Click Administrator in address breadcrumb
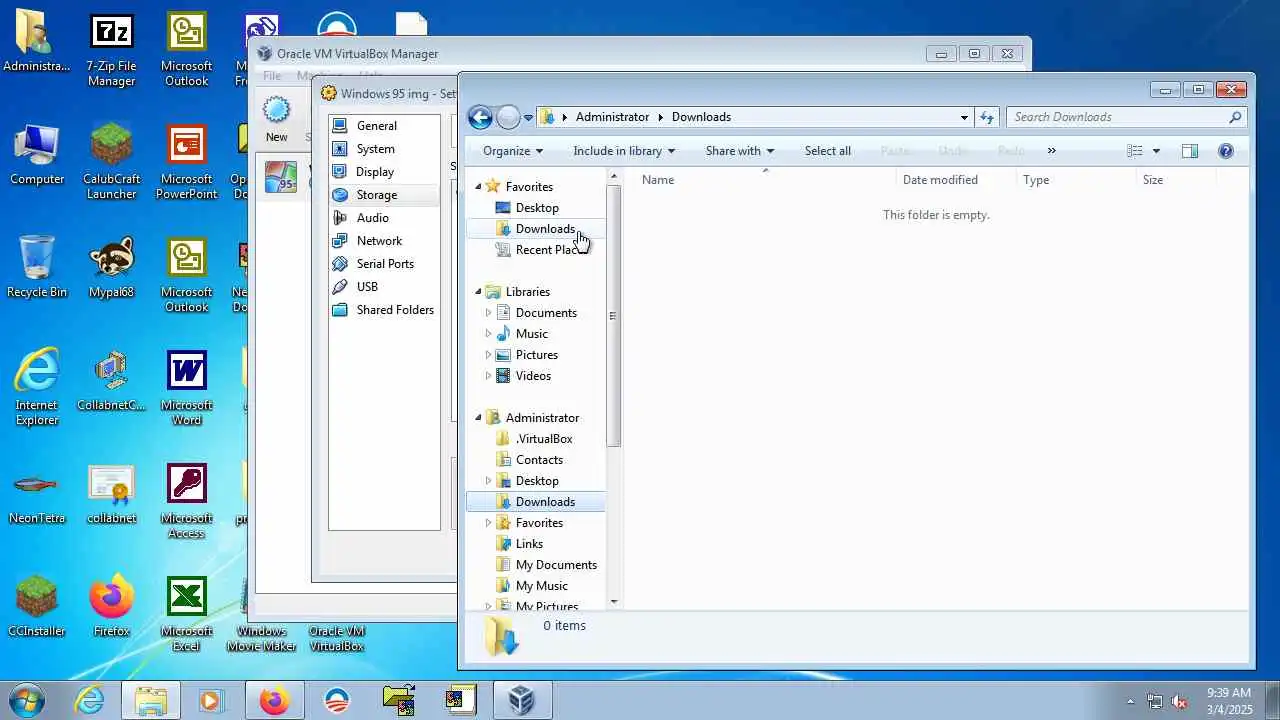 [612, 117]
